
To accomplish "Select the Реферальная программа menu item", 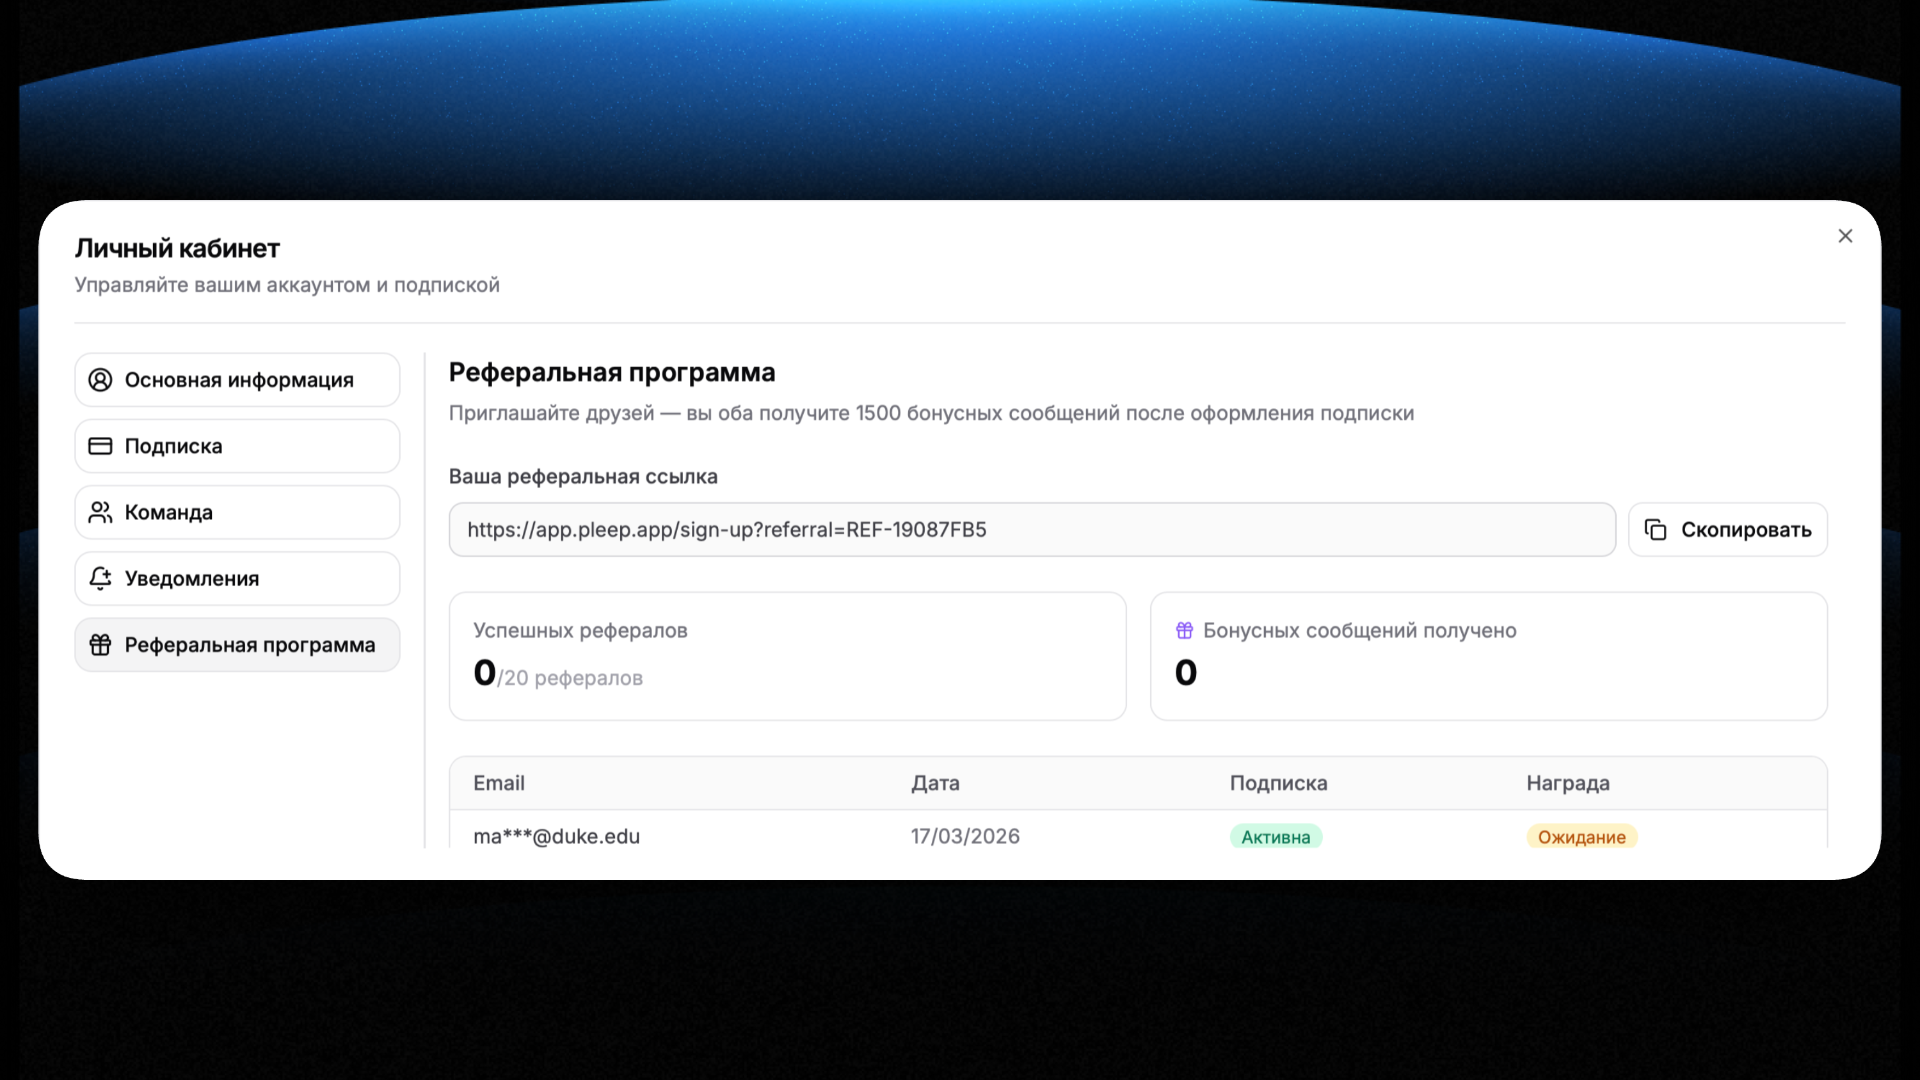I will (249, 645).
